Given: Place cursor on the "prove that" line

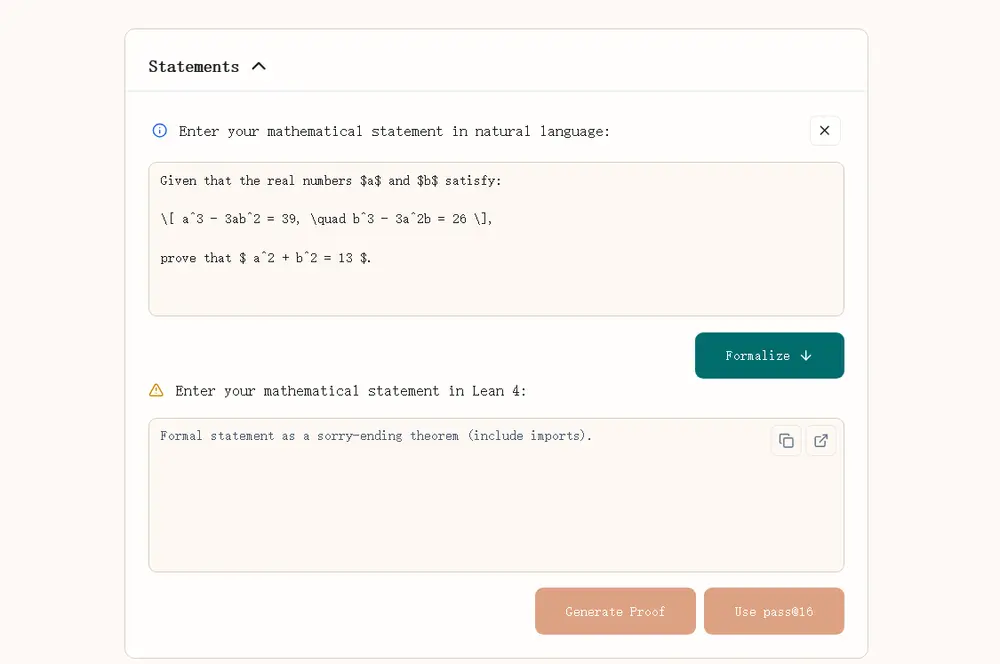Looking at the screenshot, I should pyautogui.click(x=265, y=258).
